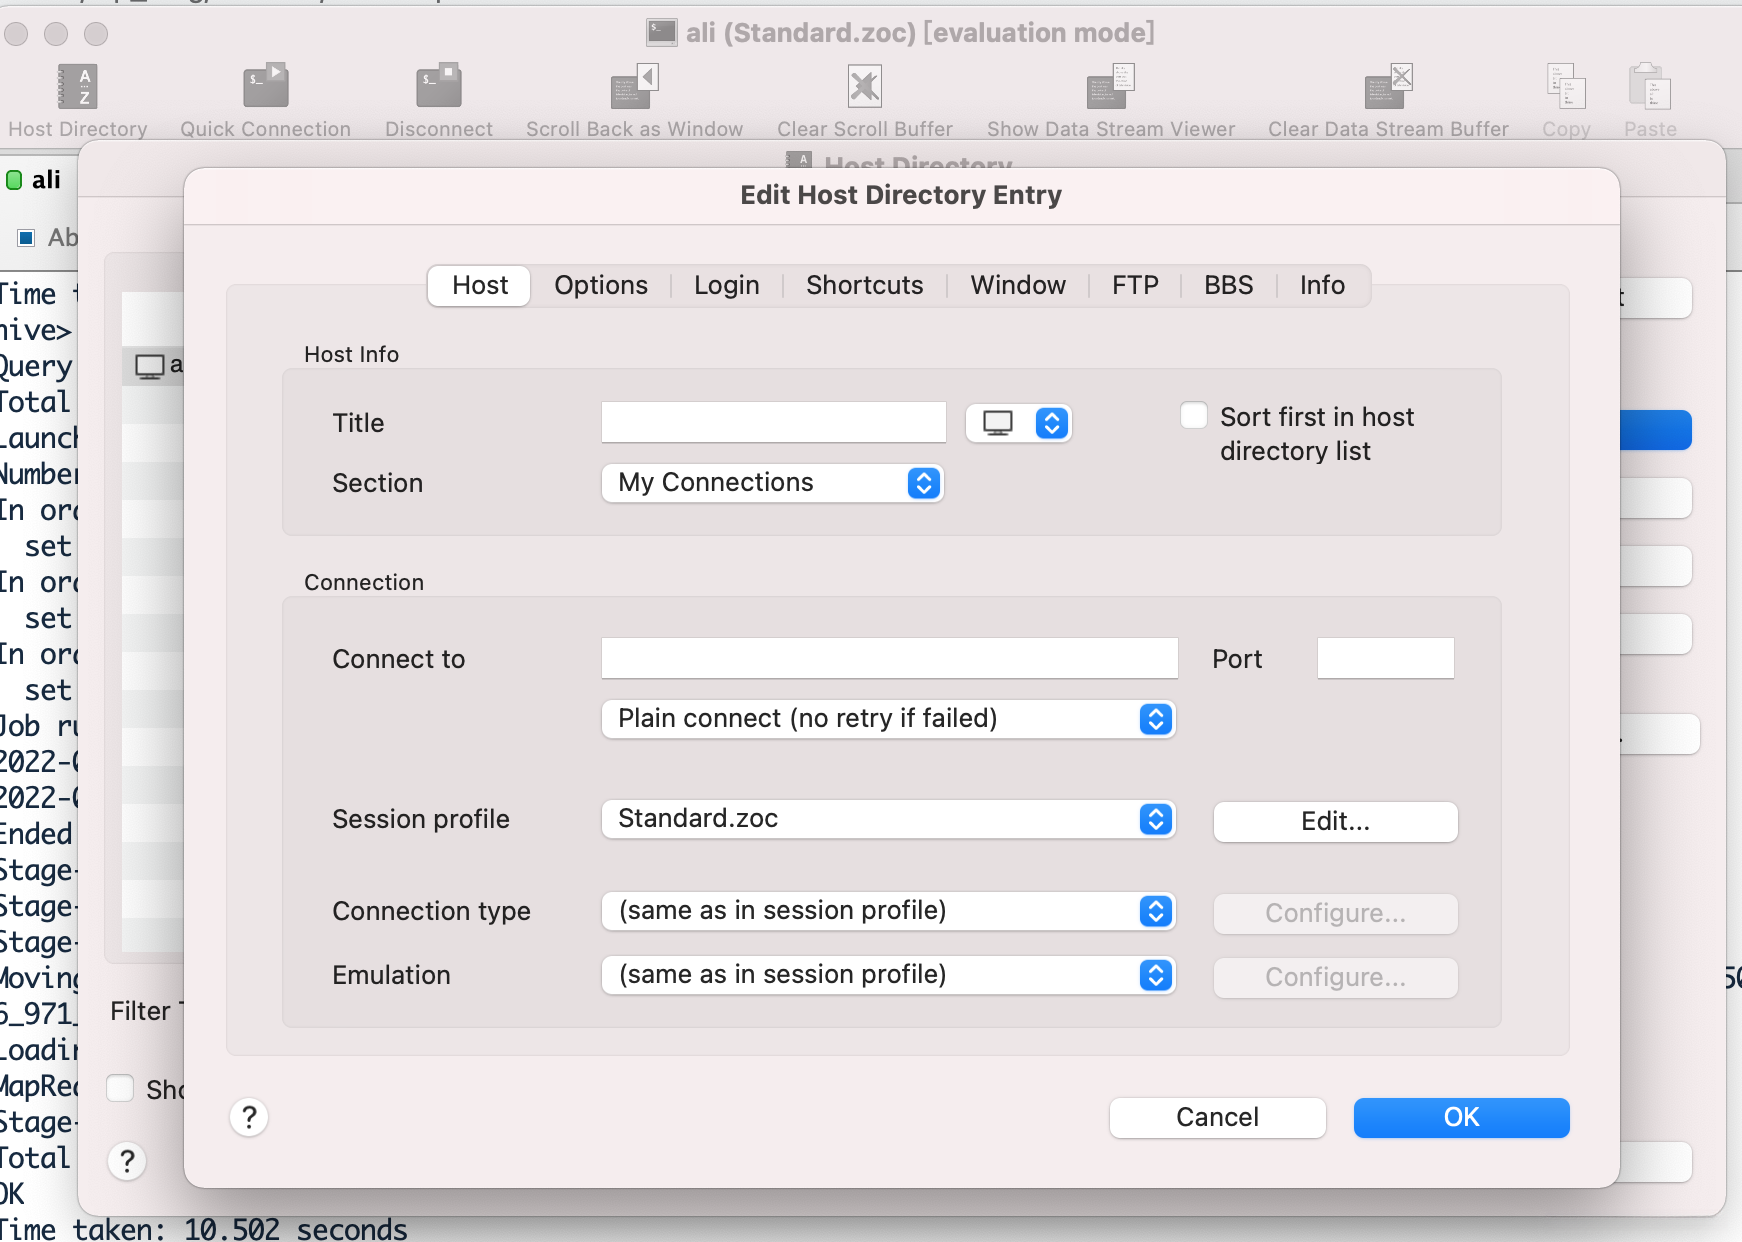Image resolution: width=1742 pixels, height=1242 pixels.
Task: Switch to the Host tab
Action: coord(480,286)
